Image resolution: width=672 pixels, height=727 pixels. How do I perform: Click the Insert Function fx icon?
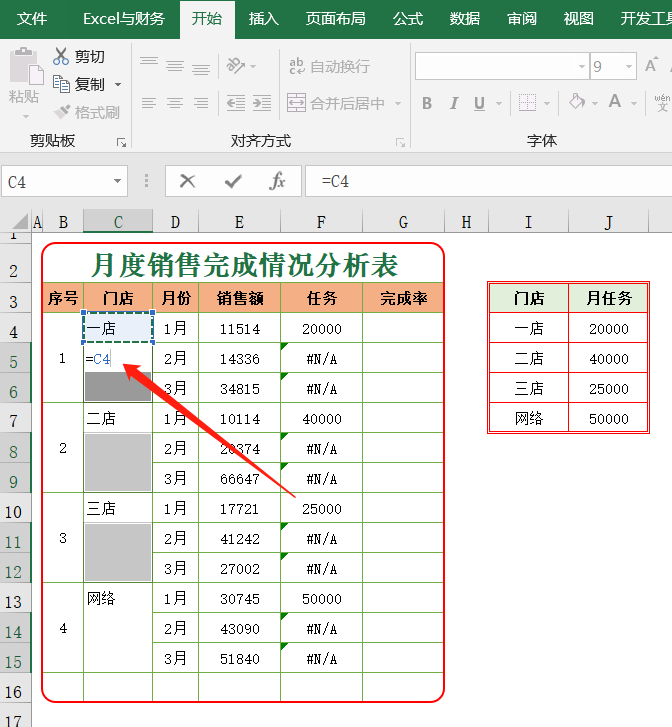click(277, 181)
